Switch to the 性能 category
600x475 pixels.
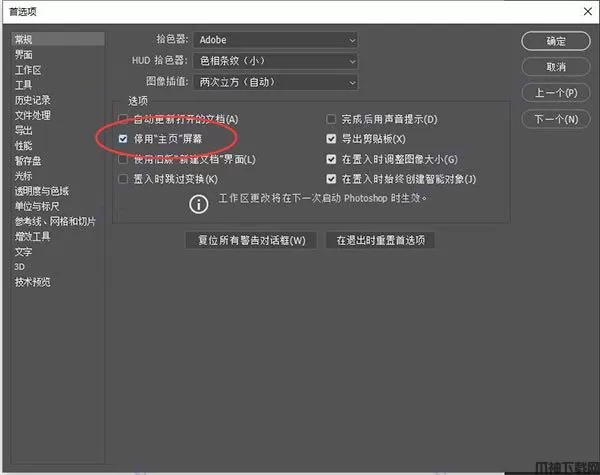[24, 145]
